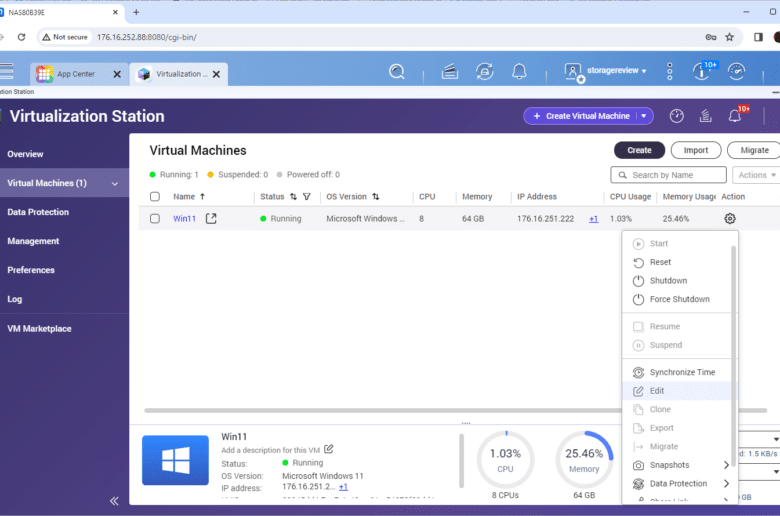Close the App Center tab
This screenshot has height=516, width=780.
[x=117, y=74]
